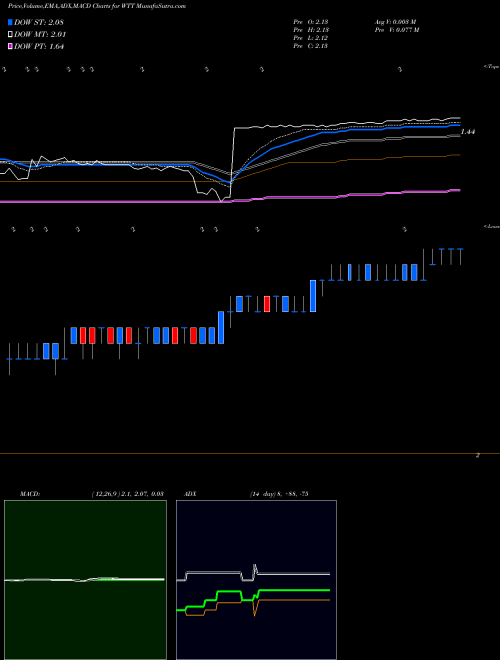Image resolution: width=500 pixels, height=660 pixels.
Task: Click the 'Pre V: 0.077 M' value
Action: [x=397, y=30]
